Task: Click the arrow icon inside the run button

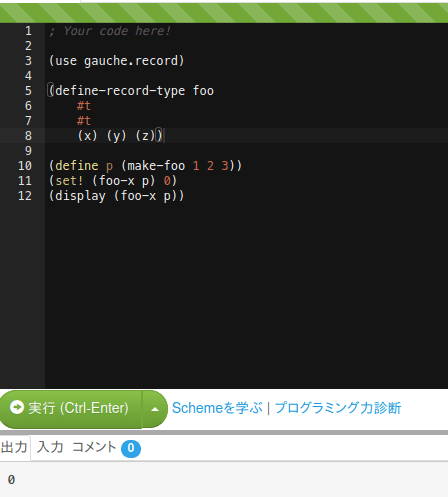Action: click(17, 407)
